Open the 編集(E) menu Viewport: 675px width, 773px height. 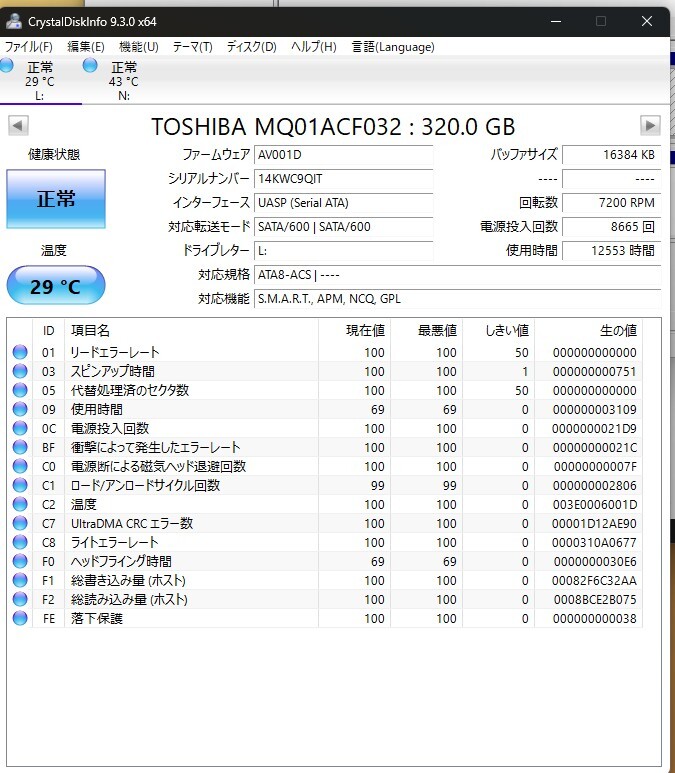(x=86, y=47)
